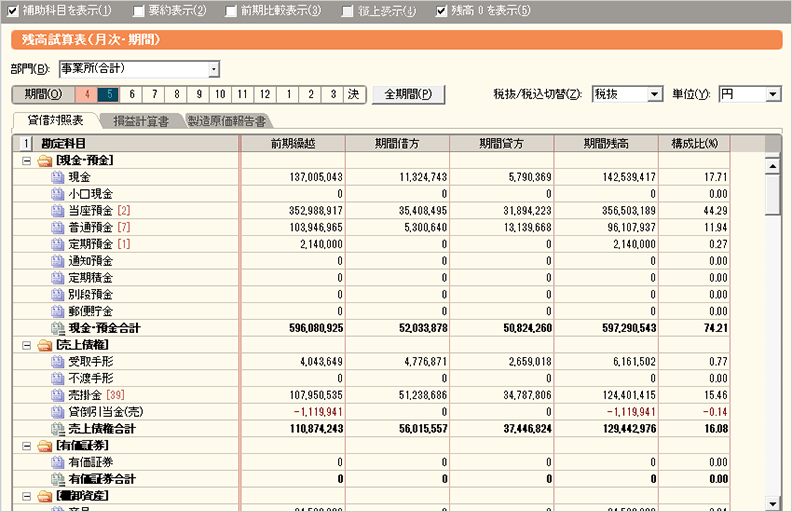Click the 売上債権 folder icon
The height and width of the screenshot is (512, 792).
point(44,345)
